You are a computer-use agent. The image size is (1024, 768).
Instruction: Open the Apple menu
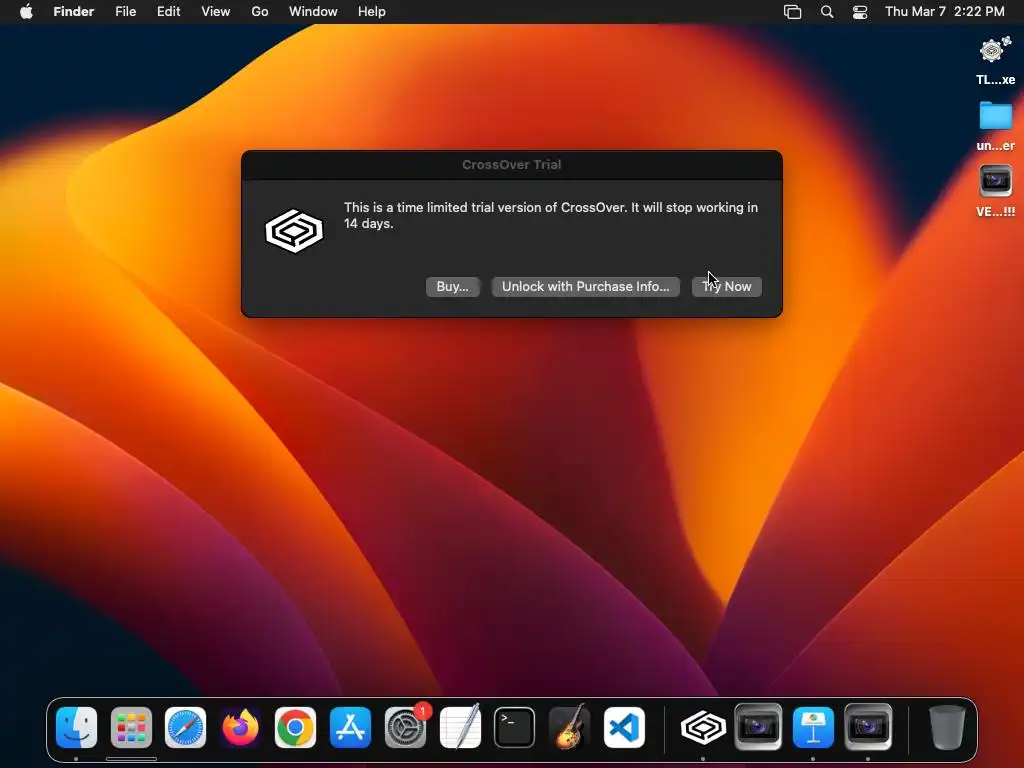(x=26, y=12)
